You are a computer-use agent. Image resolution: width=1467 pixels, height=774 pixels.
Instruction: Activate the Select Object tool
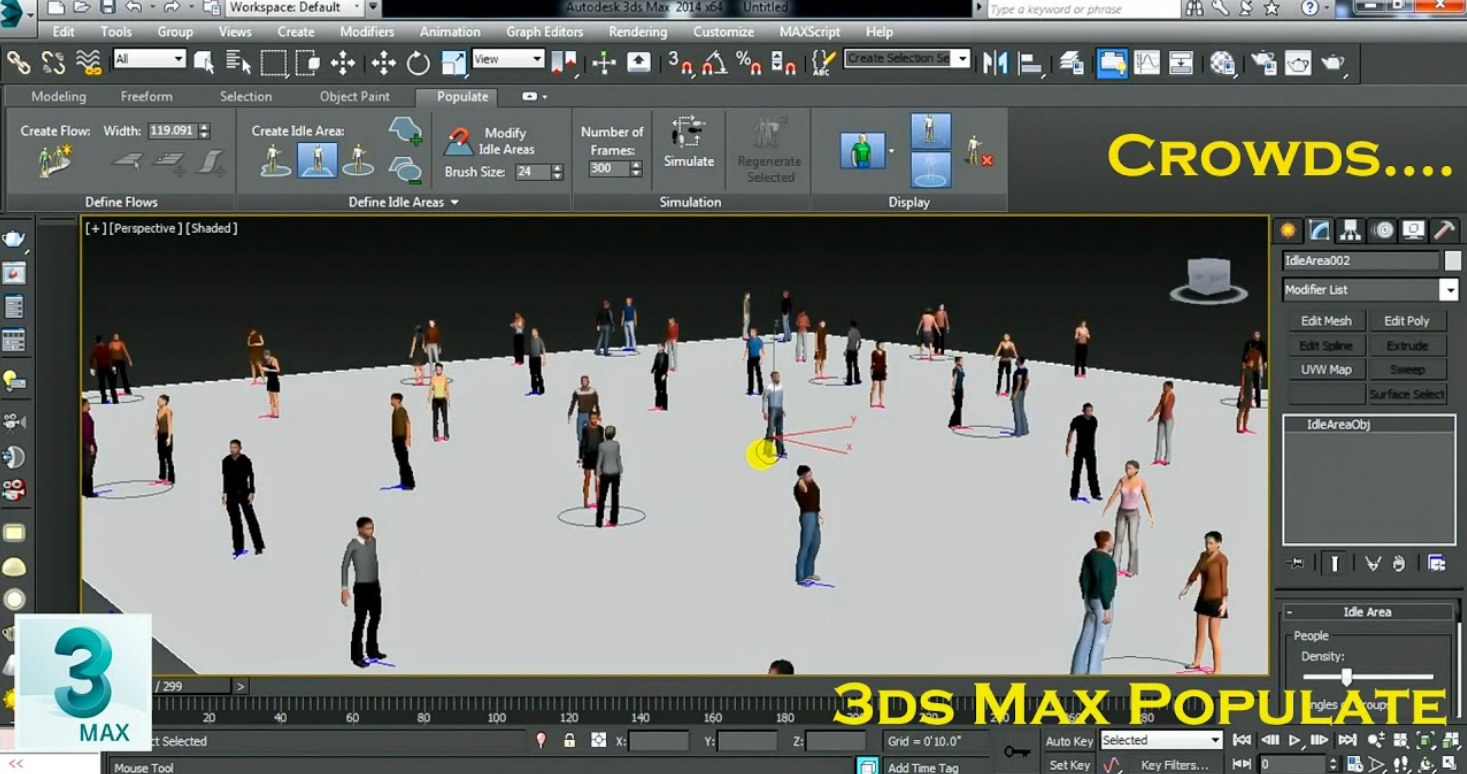[x=204, y=63]
